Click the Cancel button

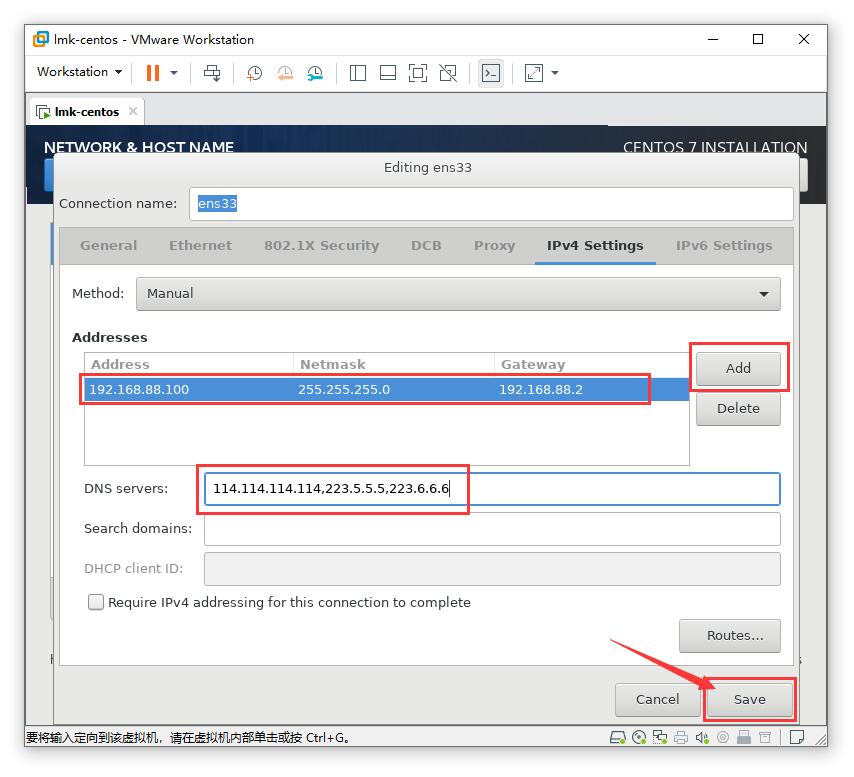(x=657, y=700)
